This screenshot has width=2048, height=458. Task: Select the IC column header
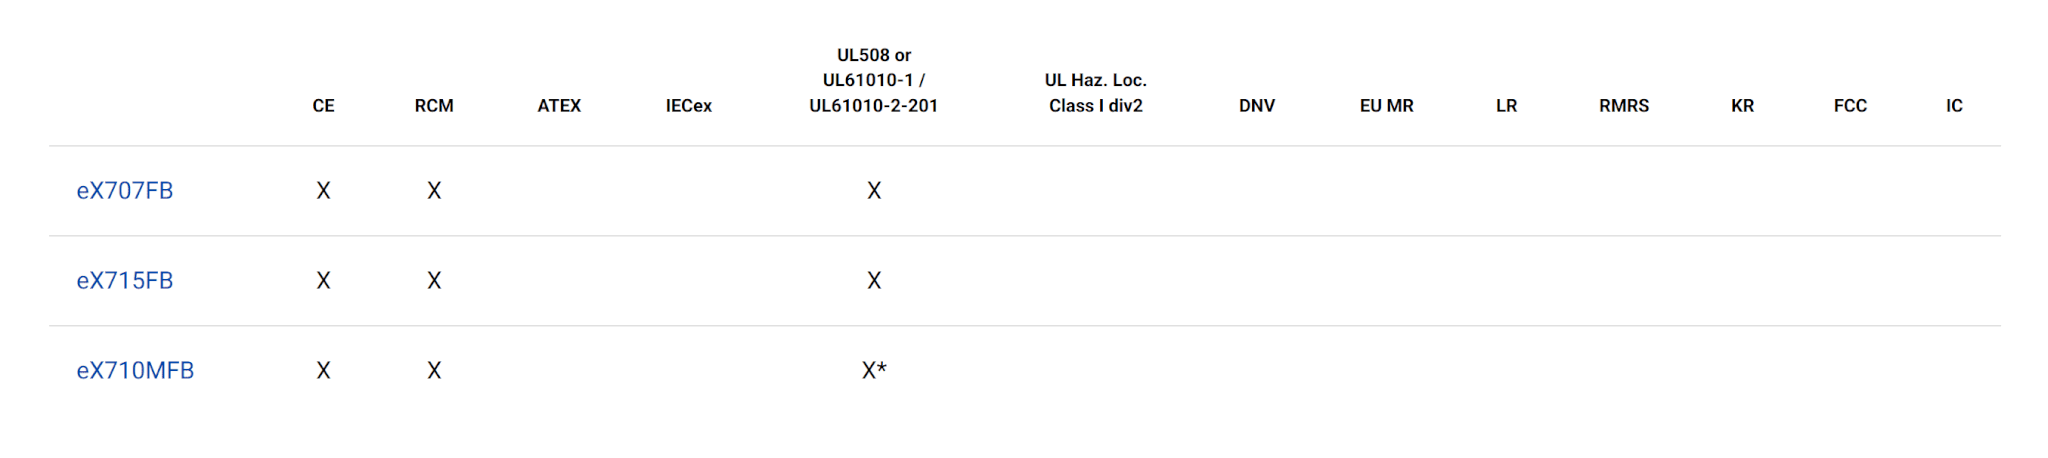(1954, 106)
